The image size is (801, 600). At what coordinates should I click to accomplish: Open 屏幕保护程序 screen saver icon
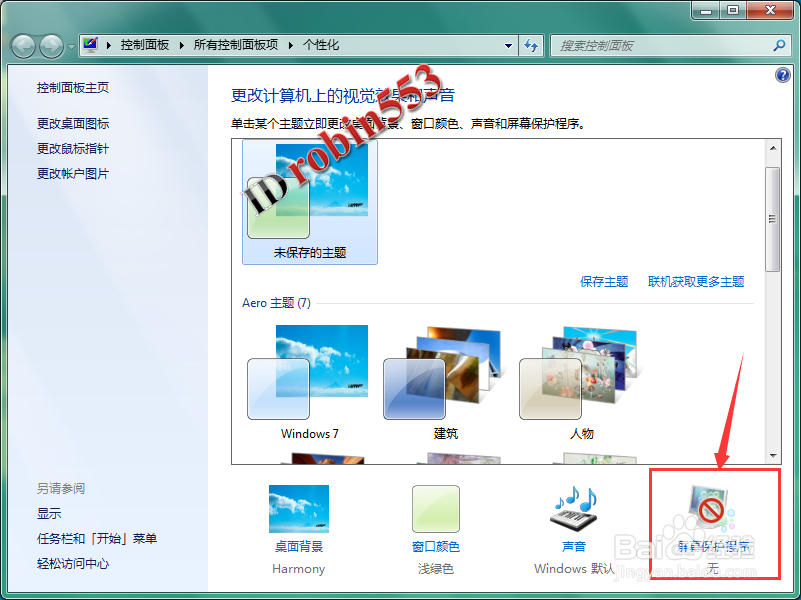711,508
